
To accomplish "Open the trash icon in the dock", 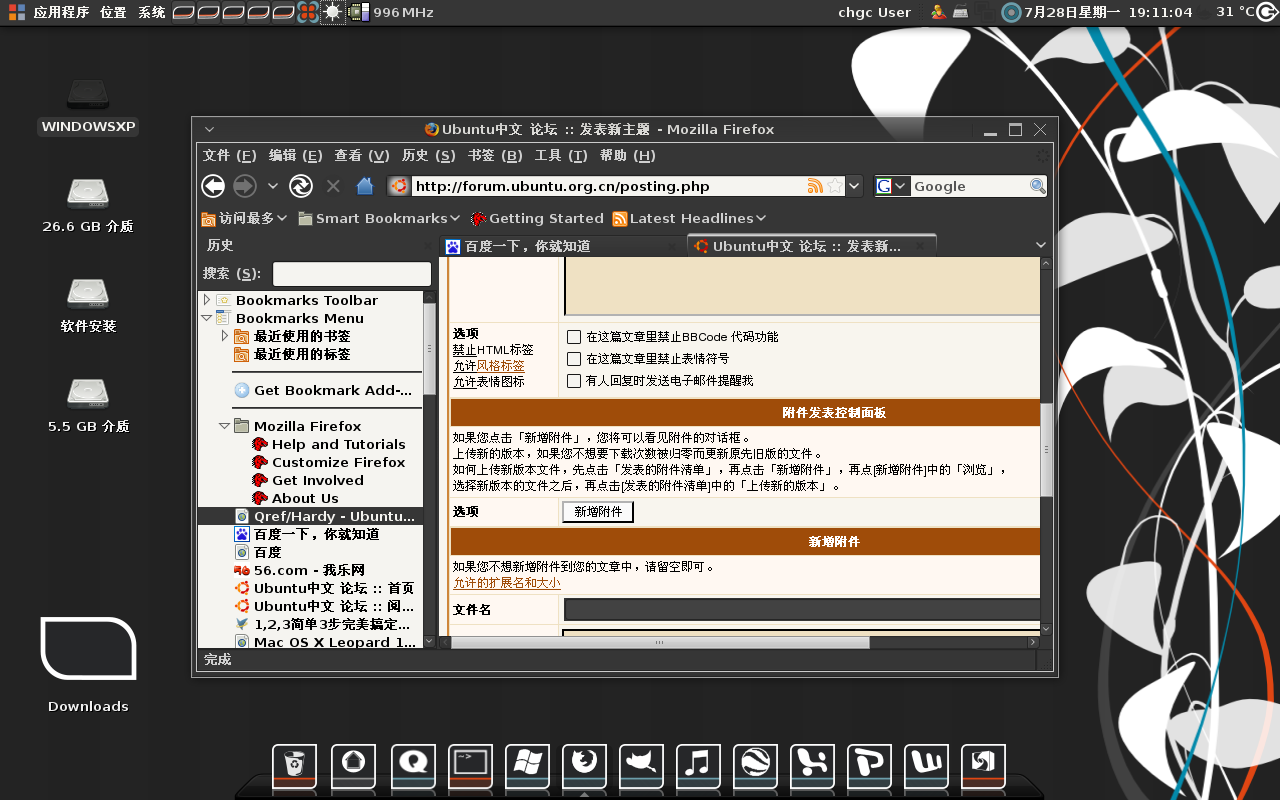I will 294,765.
